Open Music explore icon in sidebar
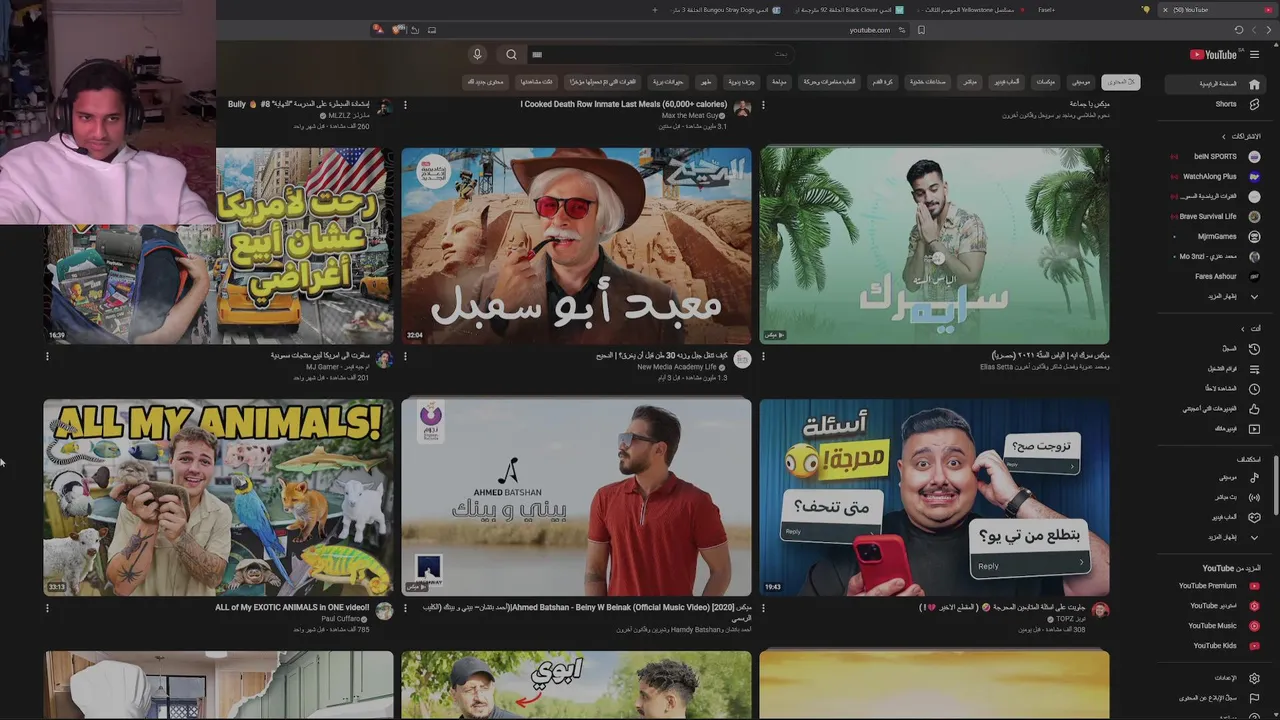 (1254, 477)
